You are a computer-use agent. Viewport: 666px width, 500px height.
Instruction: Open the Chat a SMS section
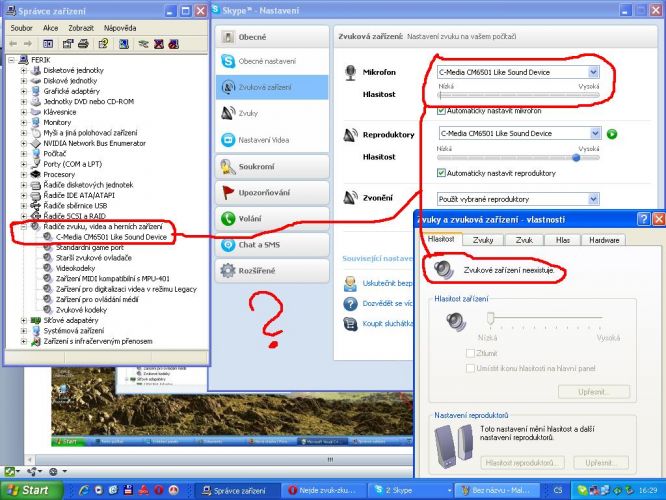point(272,245)
